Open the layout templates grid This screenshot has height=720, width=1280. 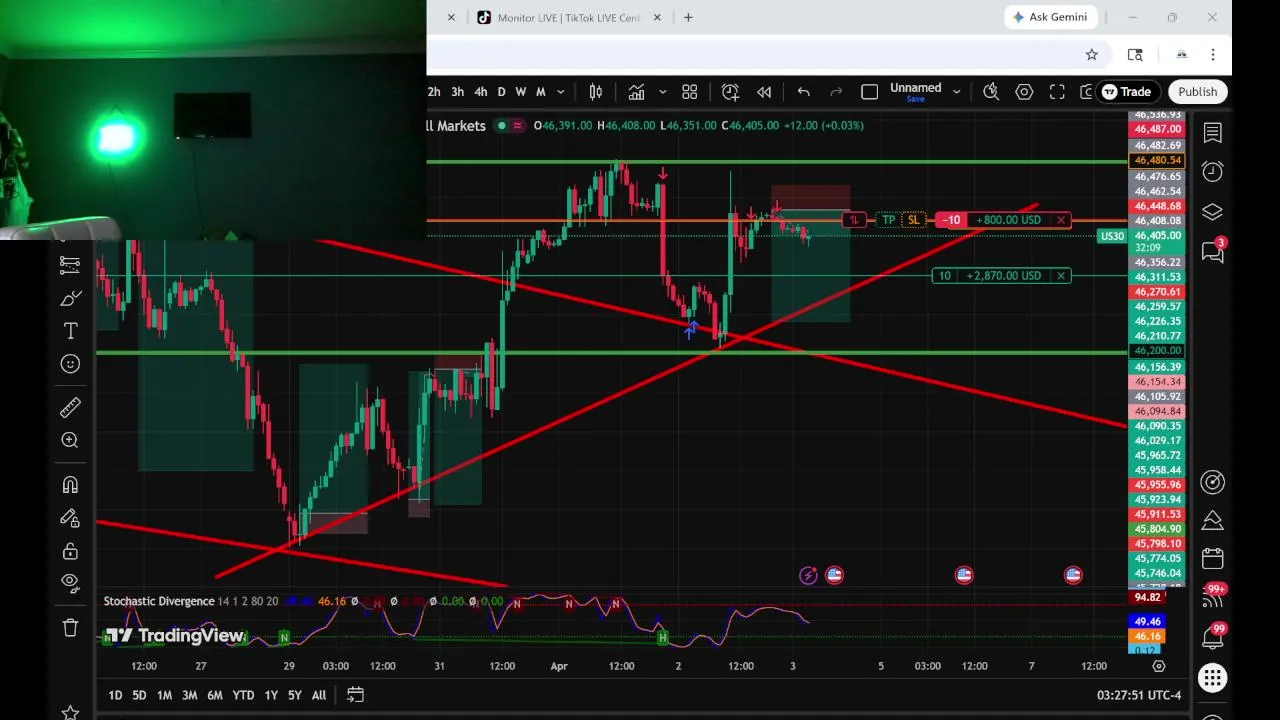click(x=689, y=92)
